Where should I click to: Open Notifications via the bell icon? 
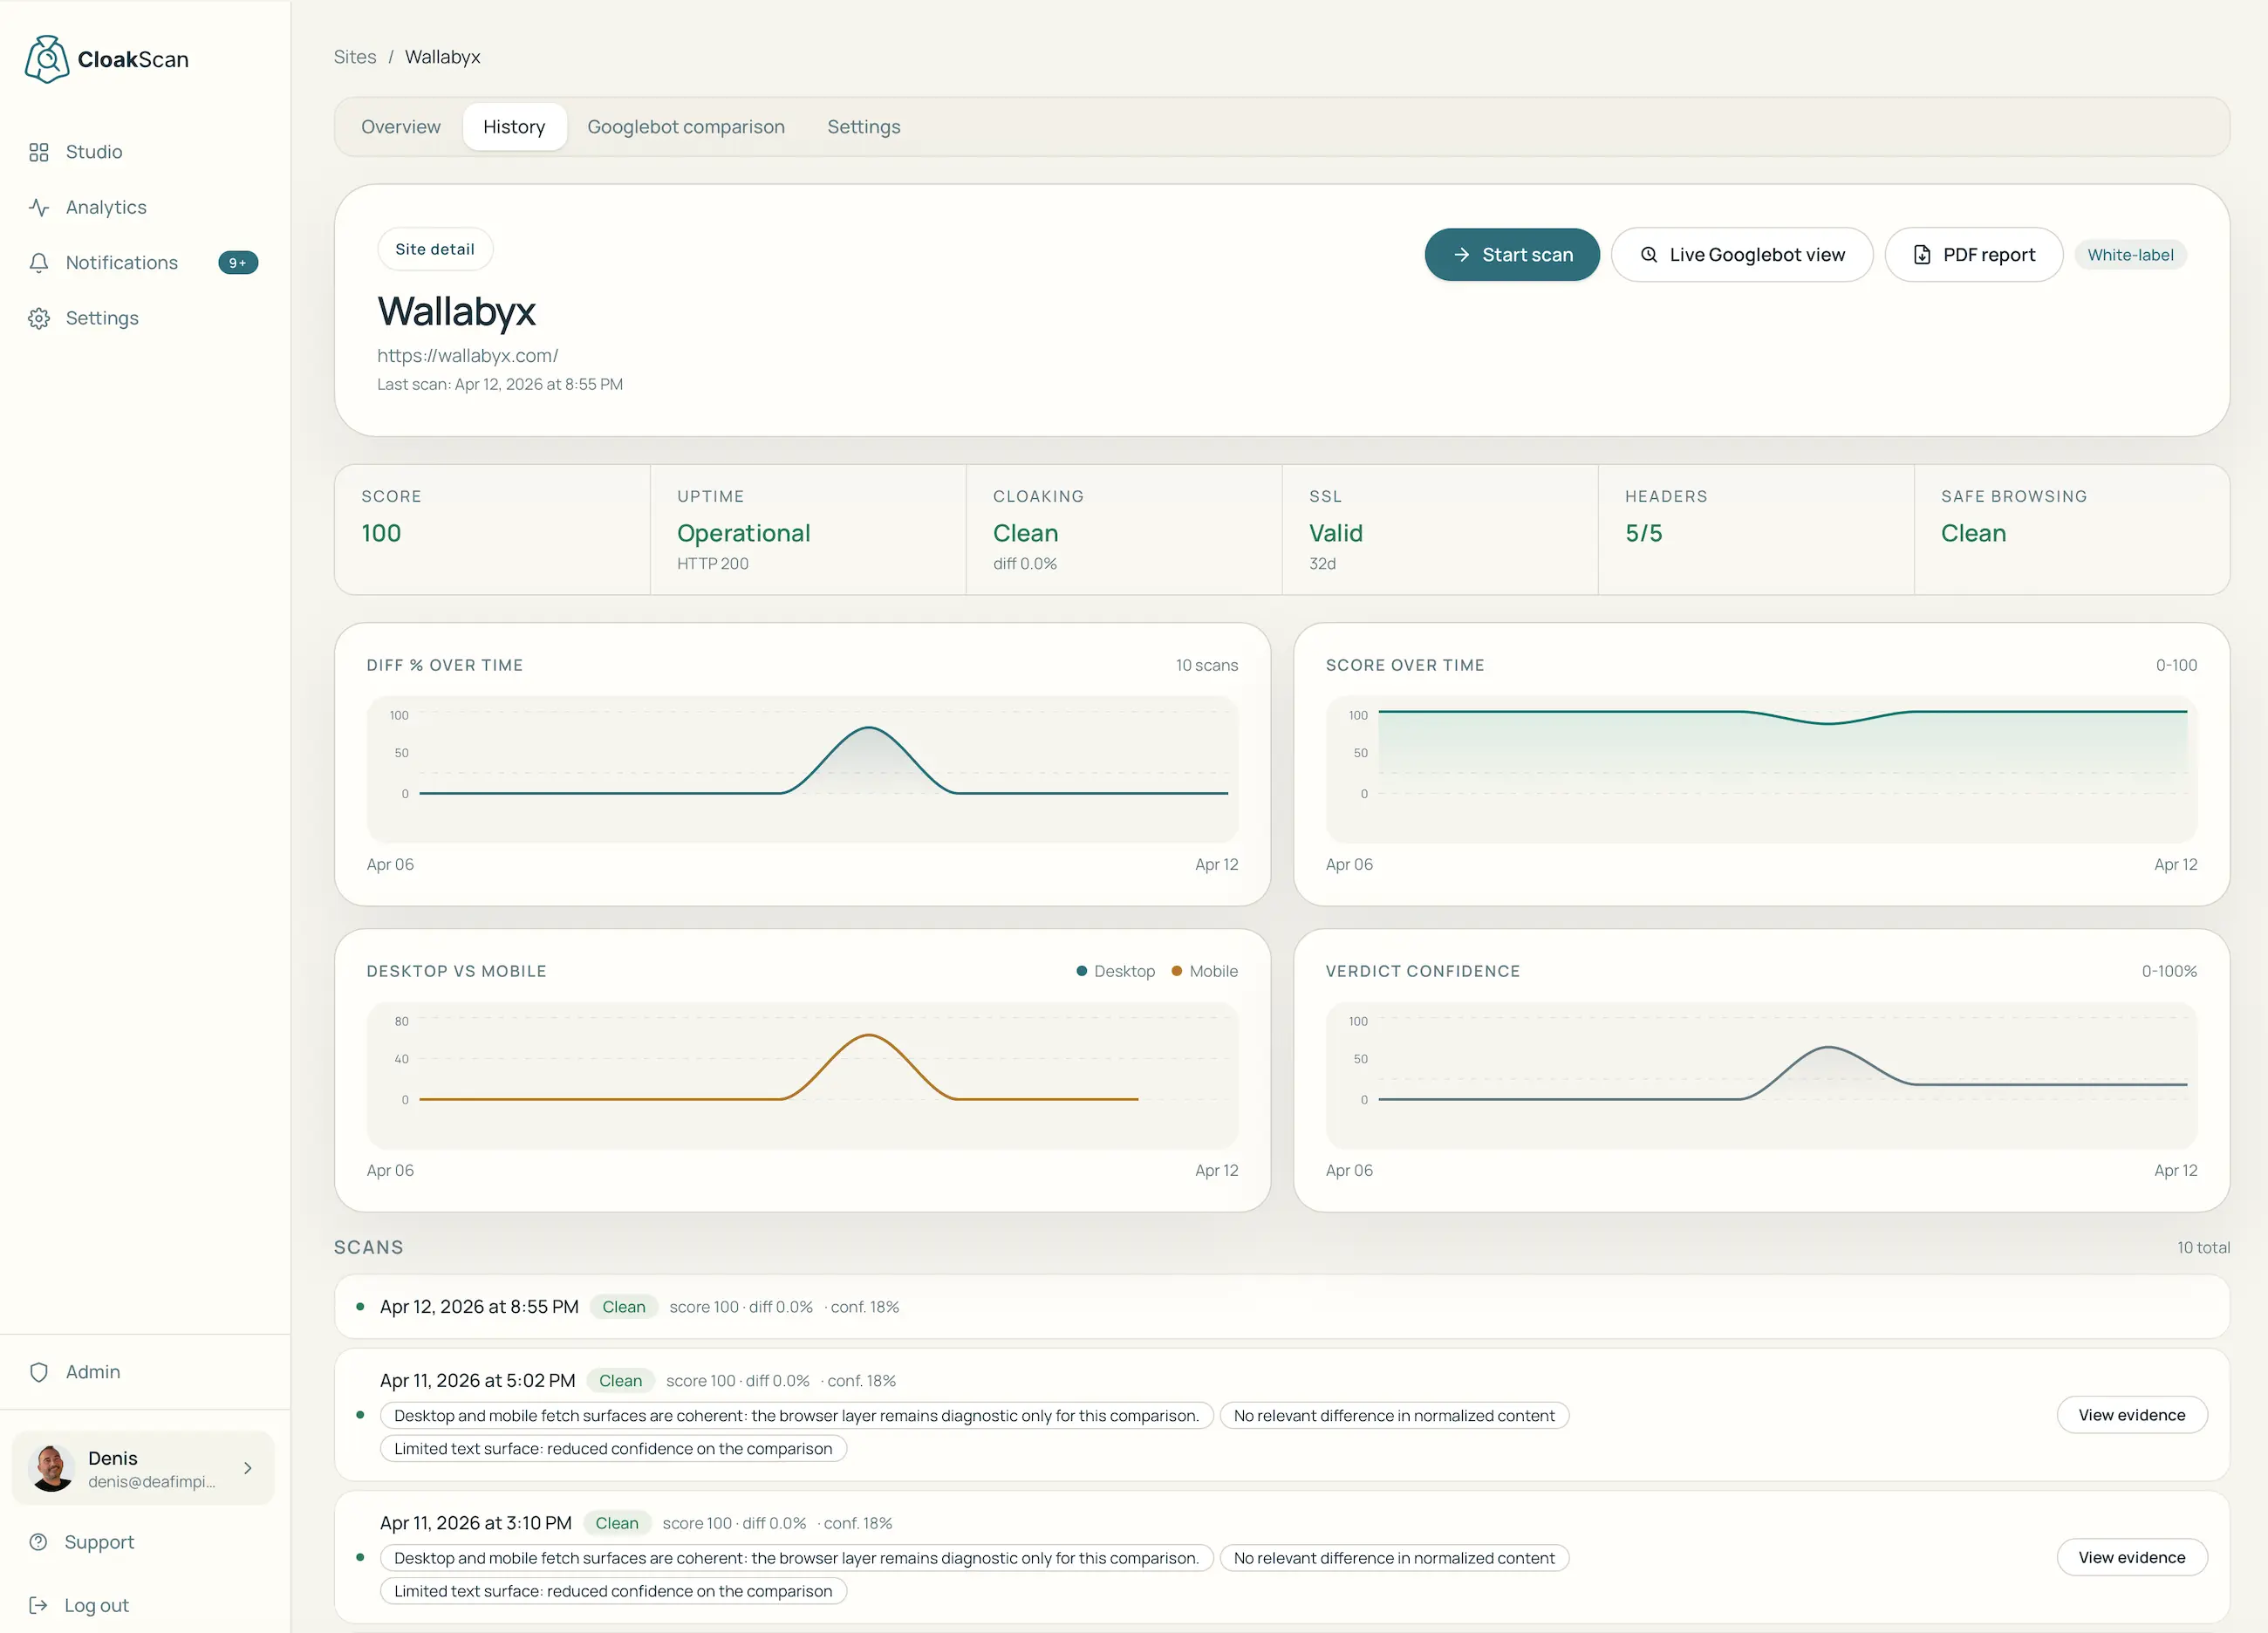coord(39,262)
